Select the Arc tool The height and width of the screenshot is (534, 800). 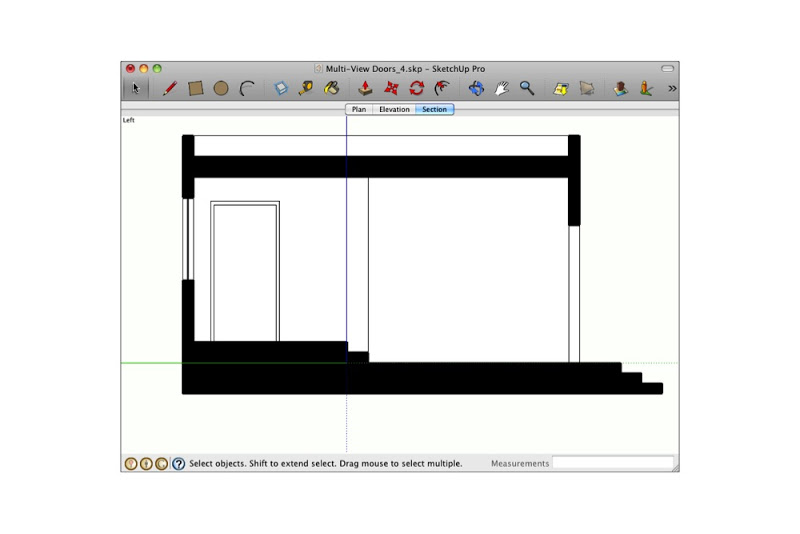click(247, 88)
